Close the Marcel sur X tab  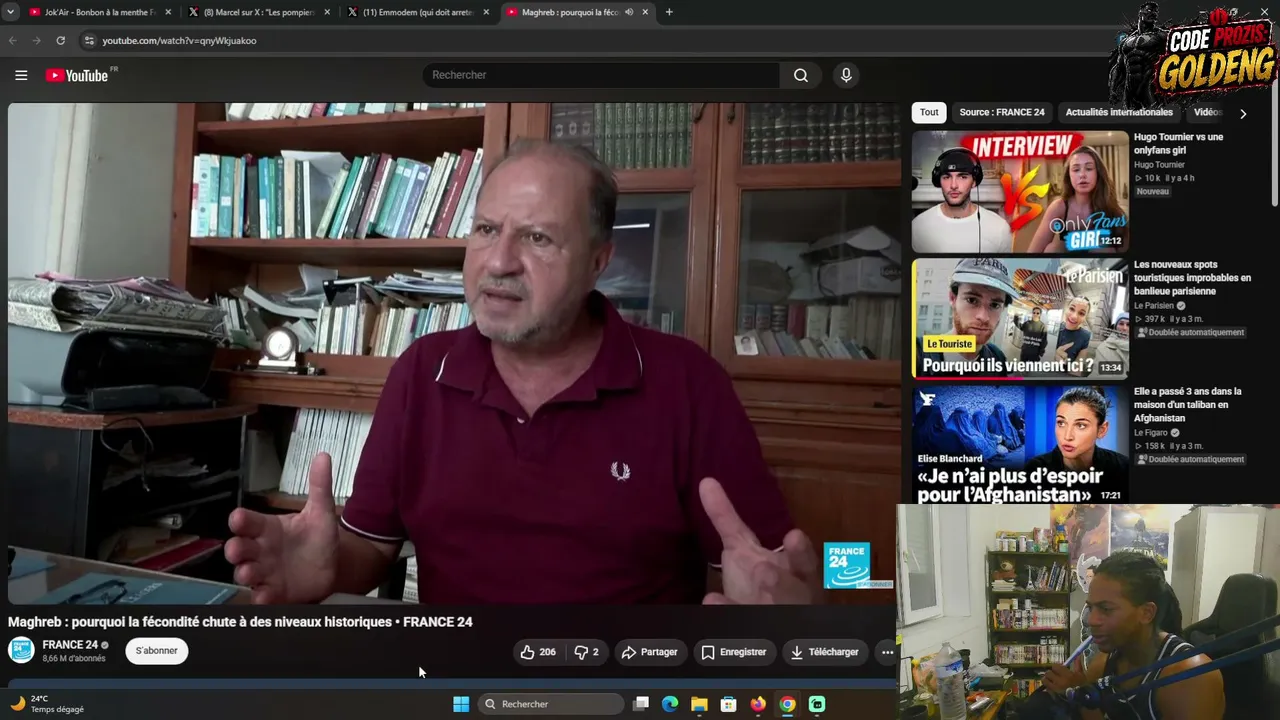click(327, 12)
